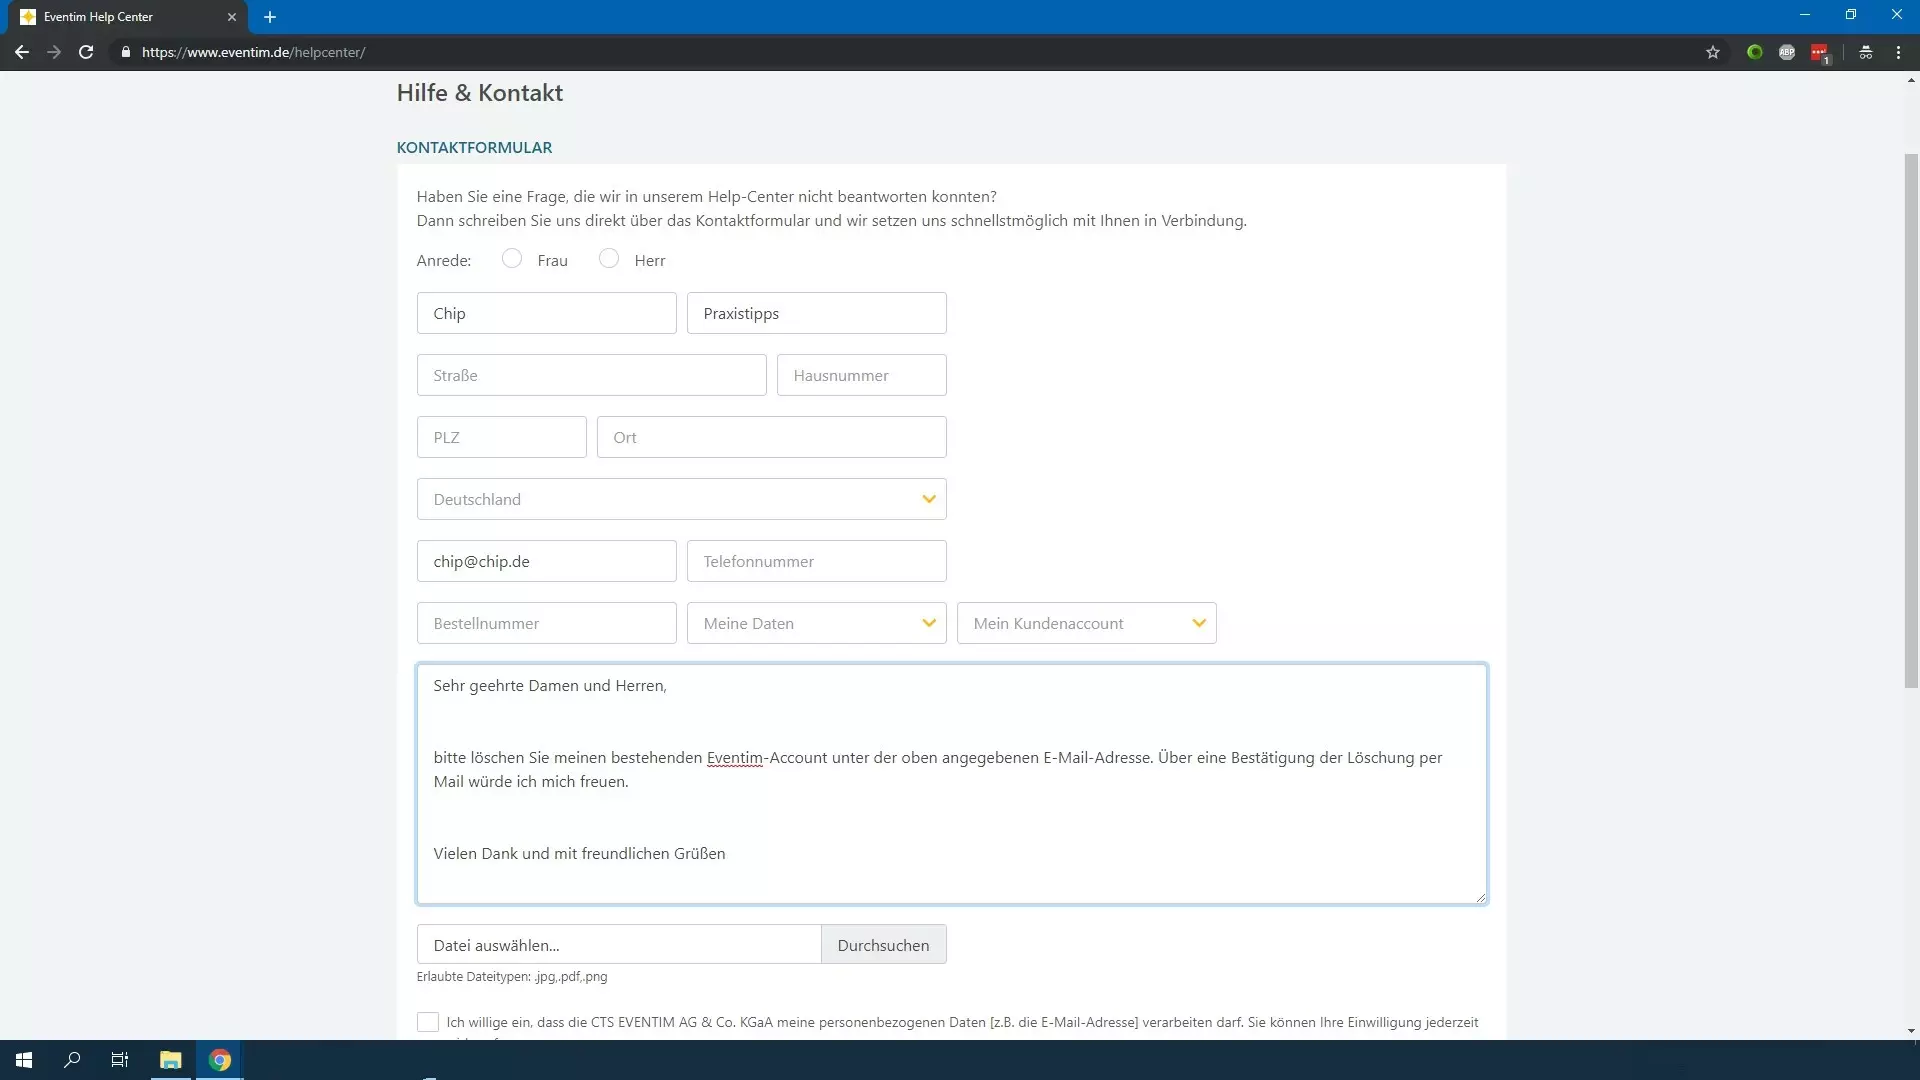This screenshot has height=1080, width=1920.
Task: Click the green circle extension icon
Action: [x=1755, y=52]
